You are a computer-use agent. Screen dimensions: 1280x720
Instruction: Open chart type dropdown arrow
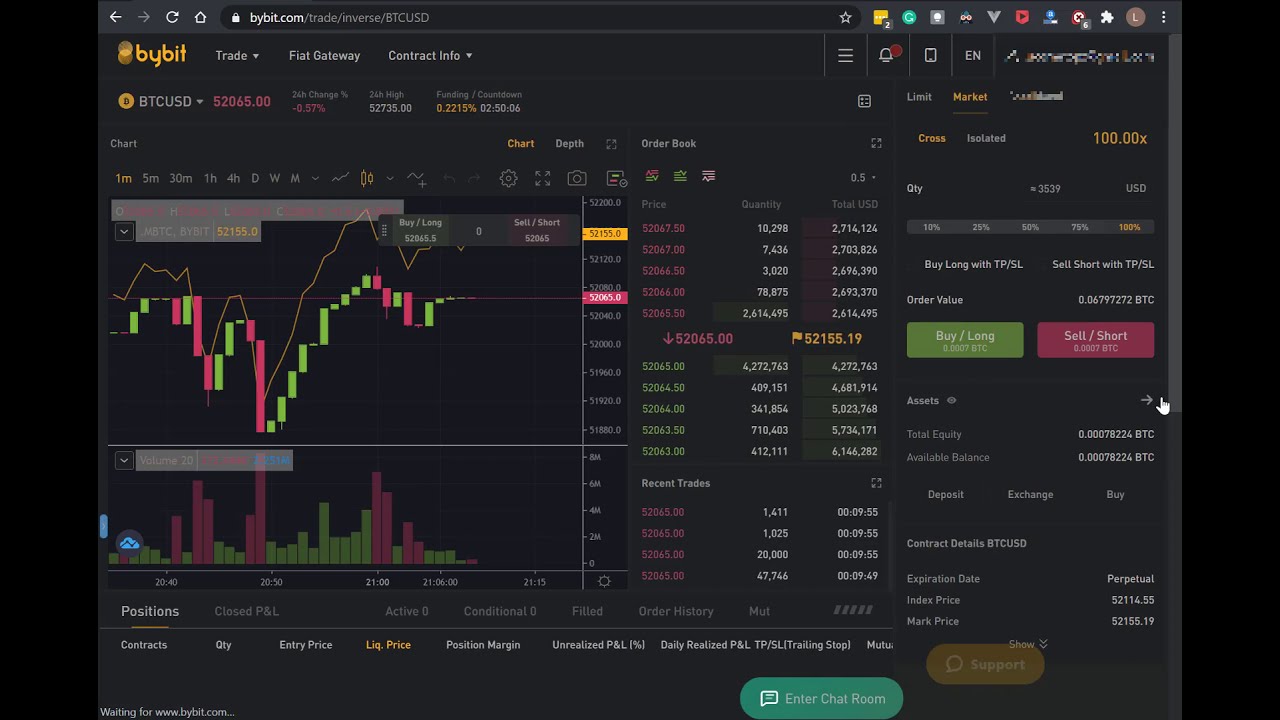(389, 178)
